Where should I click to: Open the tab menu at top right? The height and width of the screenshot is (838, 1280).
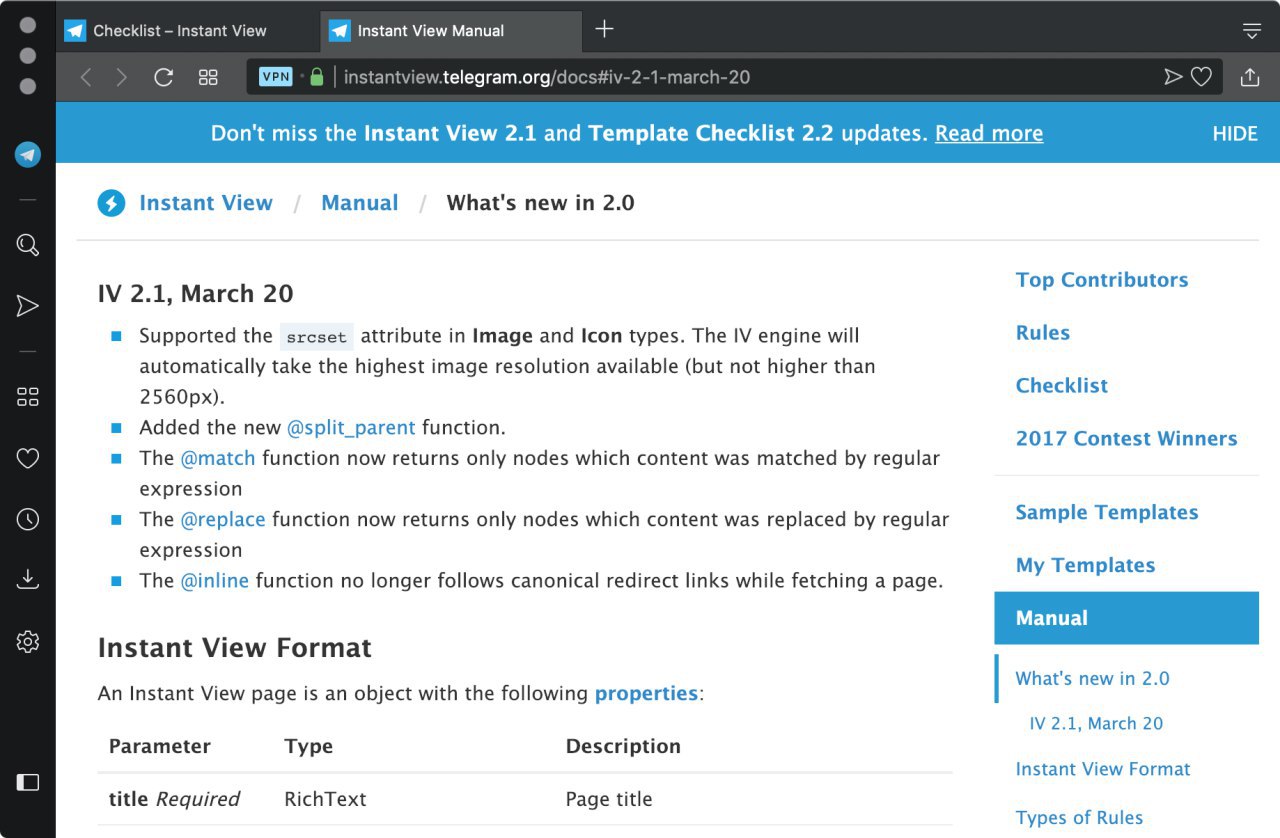[1251, 31]
